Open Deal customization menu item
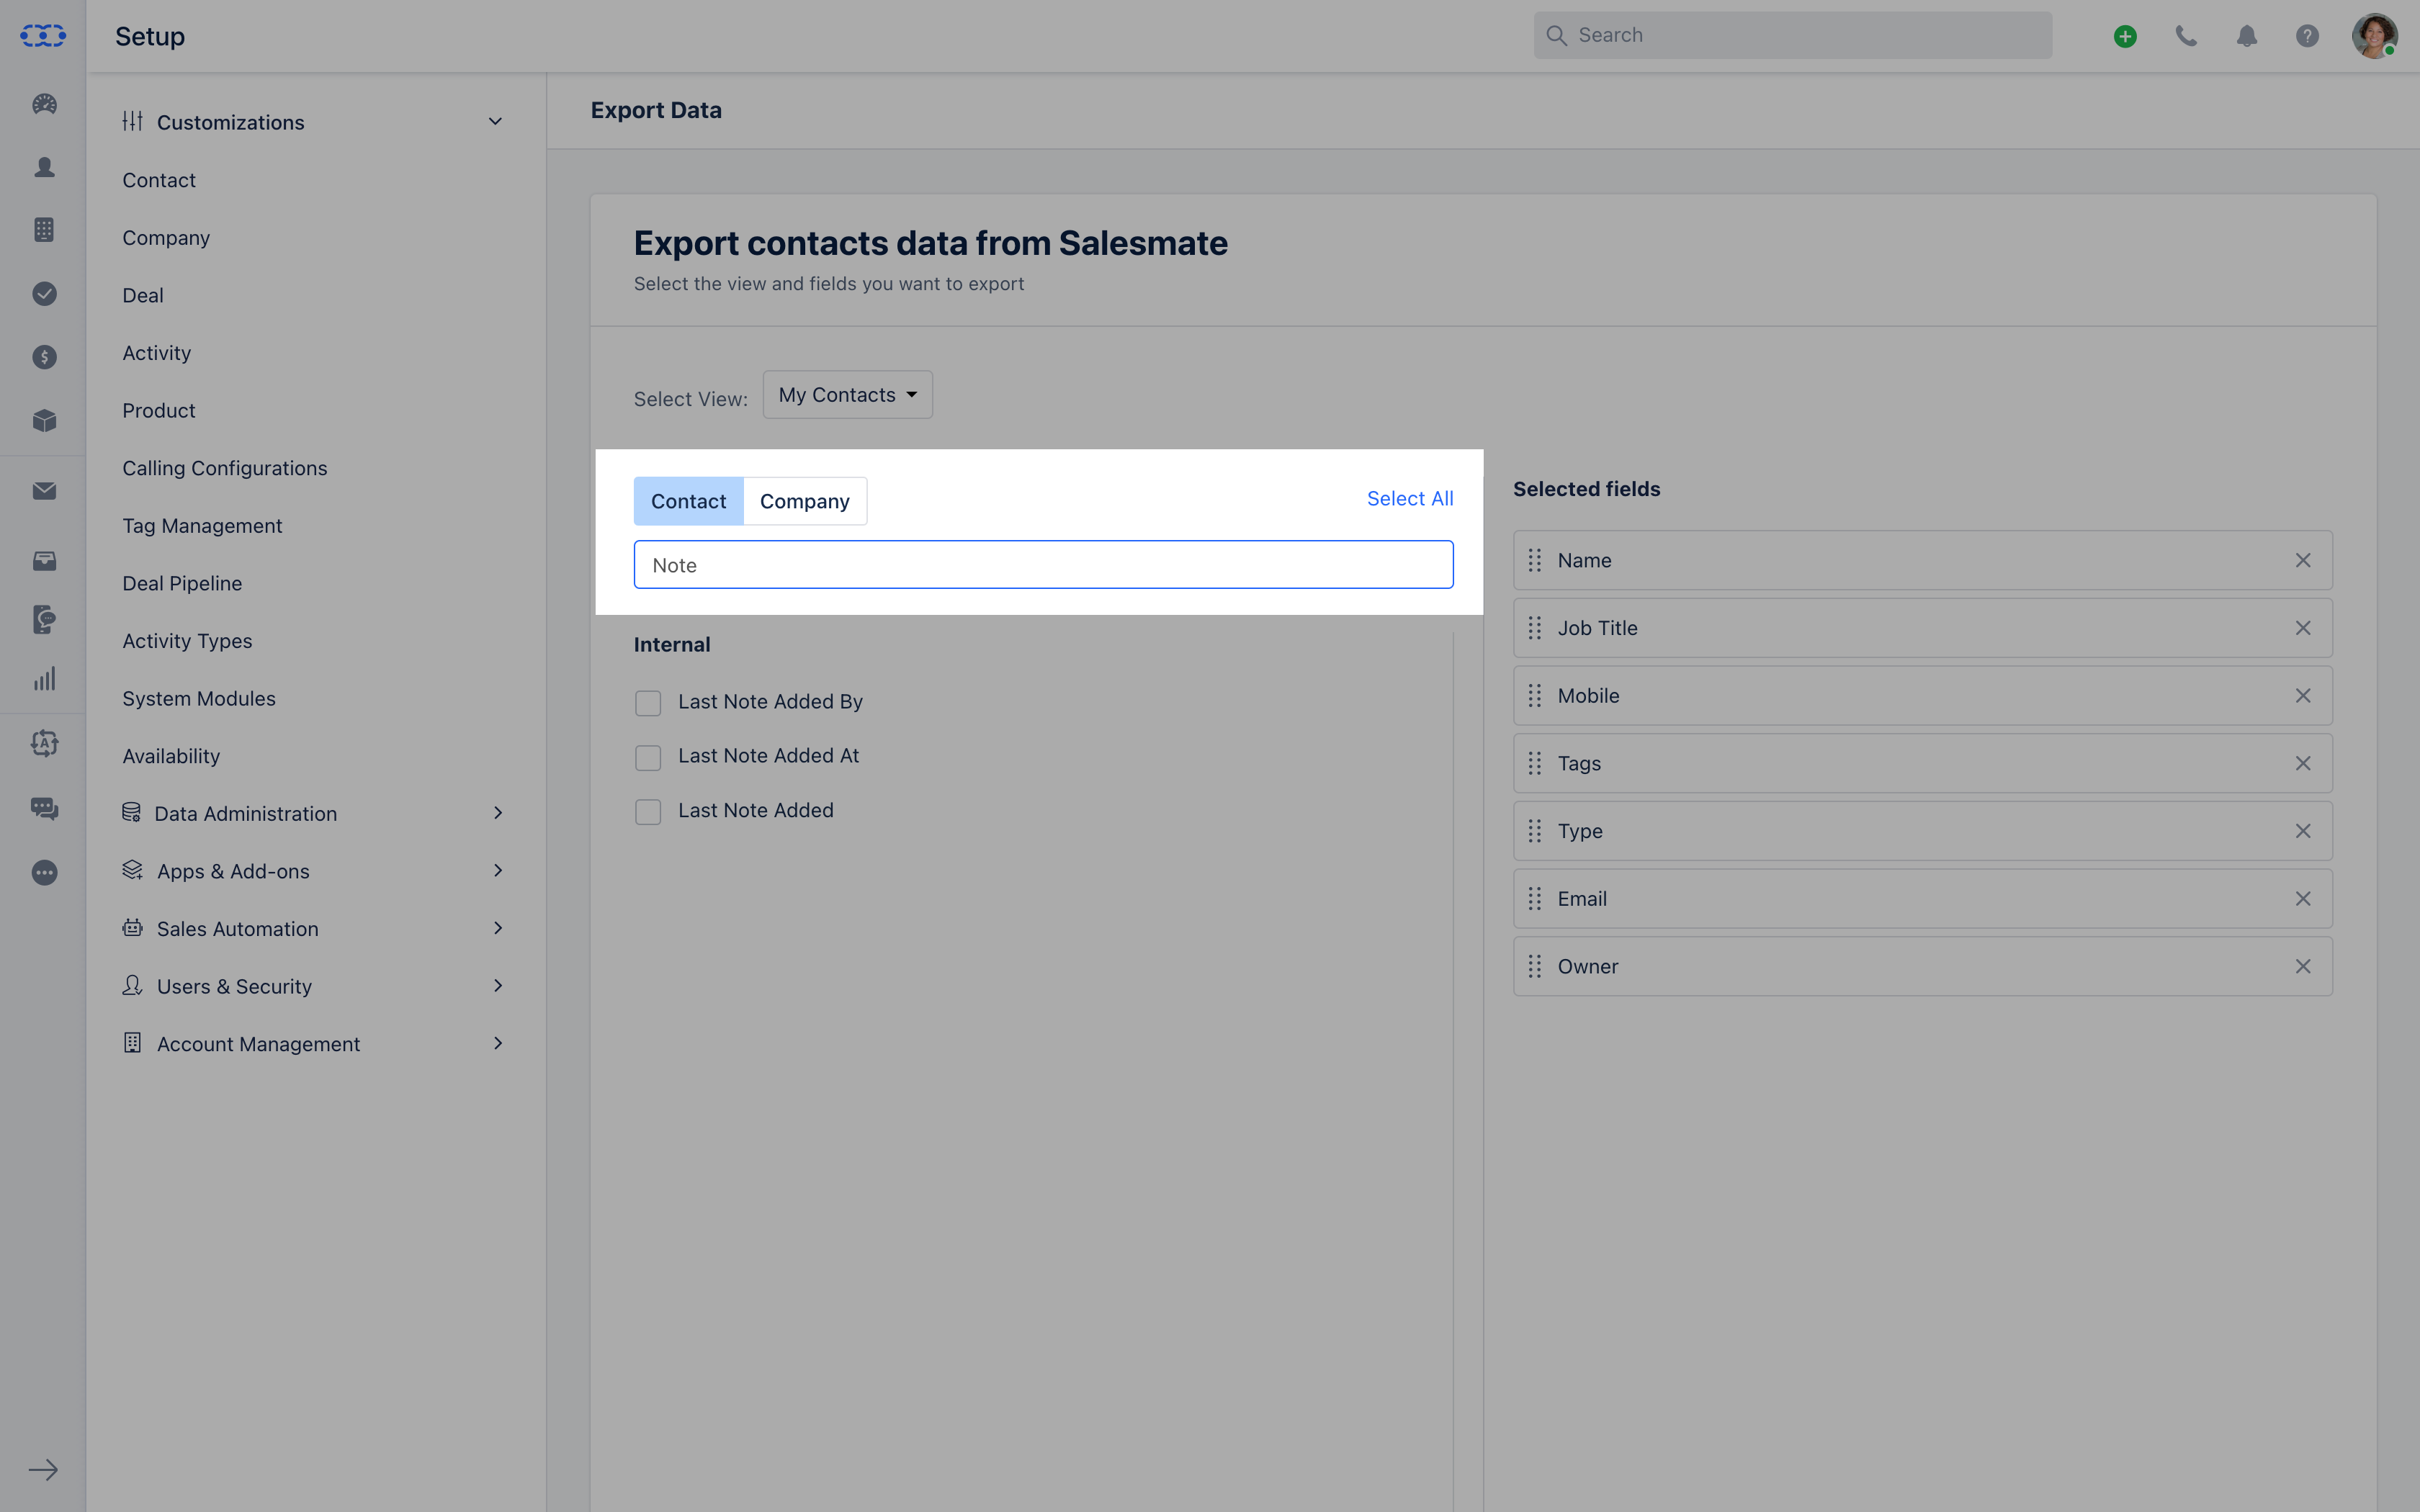Viewport: 2420px width, 1512px height. point(143,295)
